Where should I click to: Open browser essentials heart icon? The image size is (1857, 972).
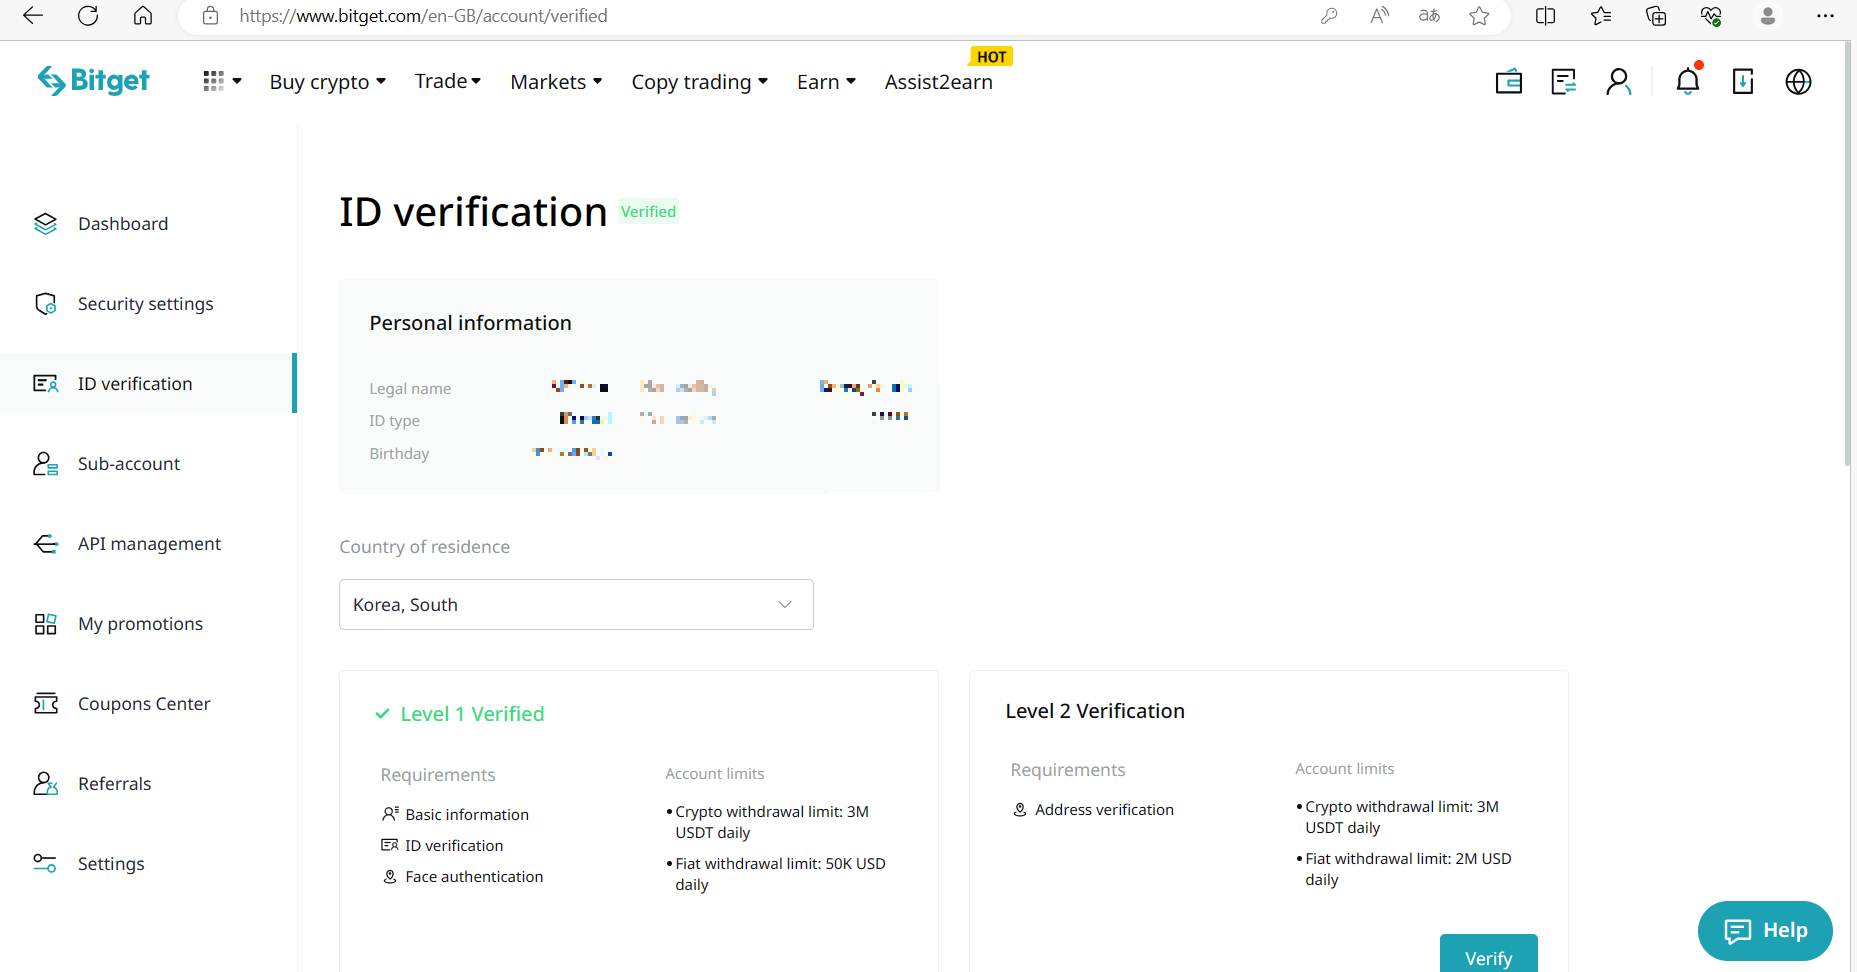(1711, 16)
